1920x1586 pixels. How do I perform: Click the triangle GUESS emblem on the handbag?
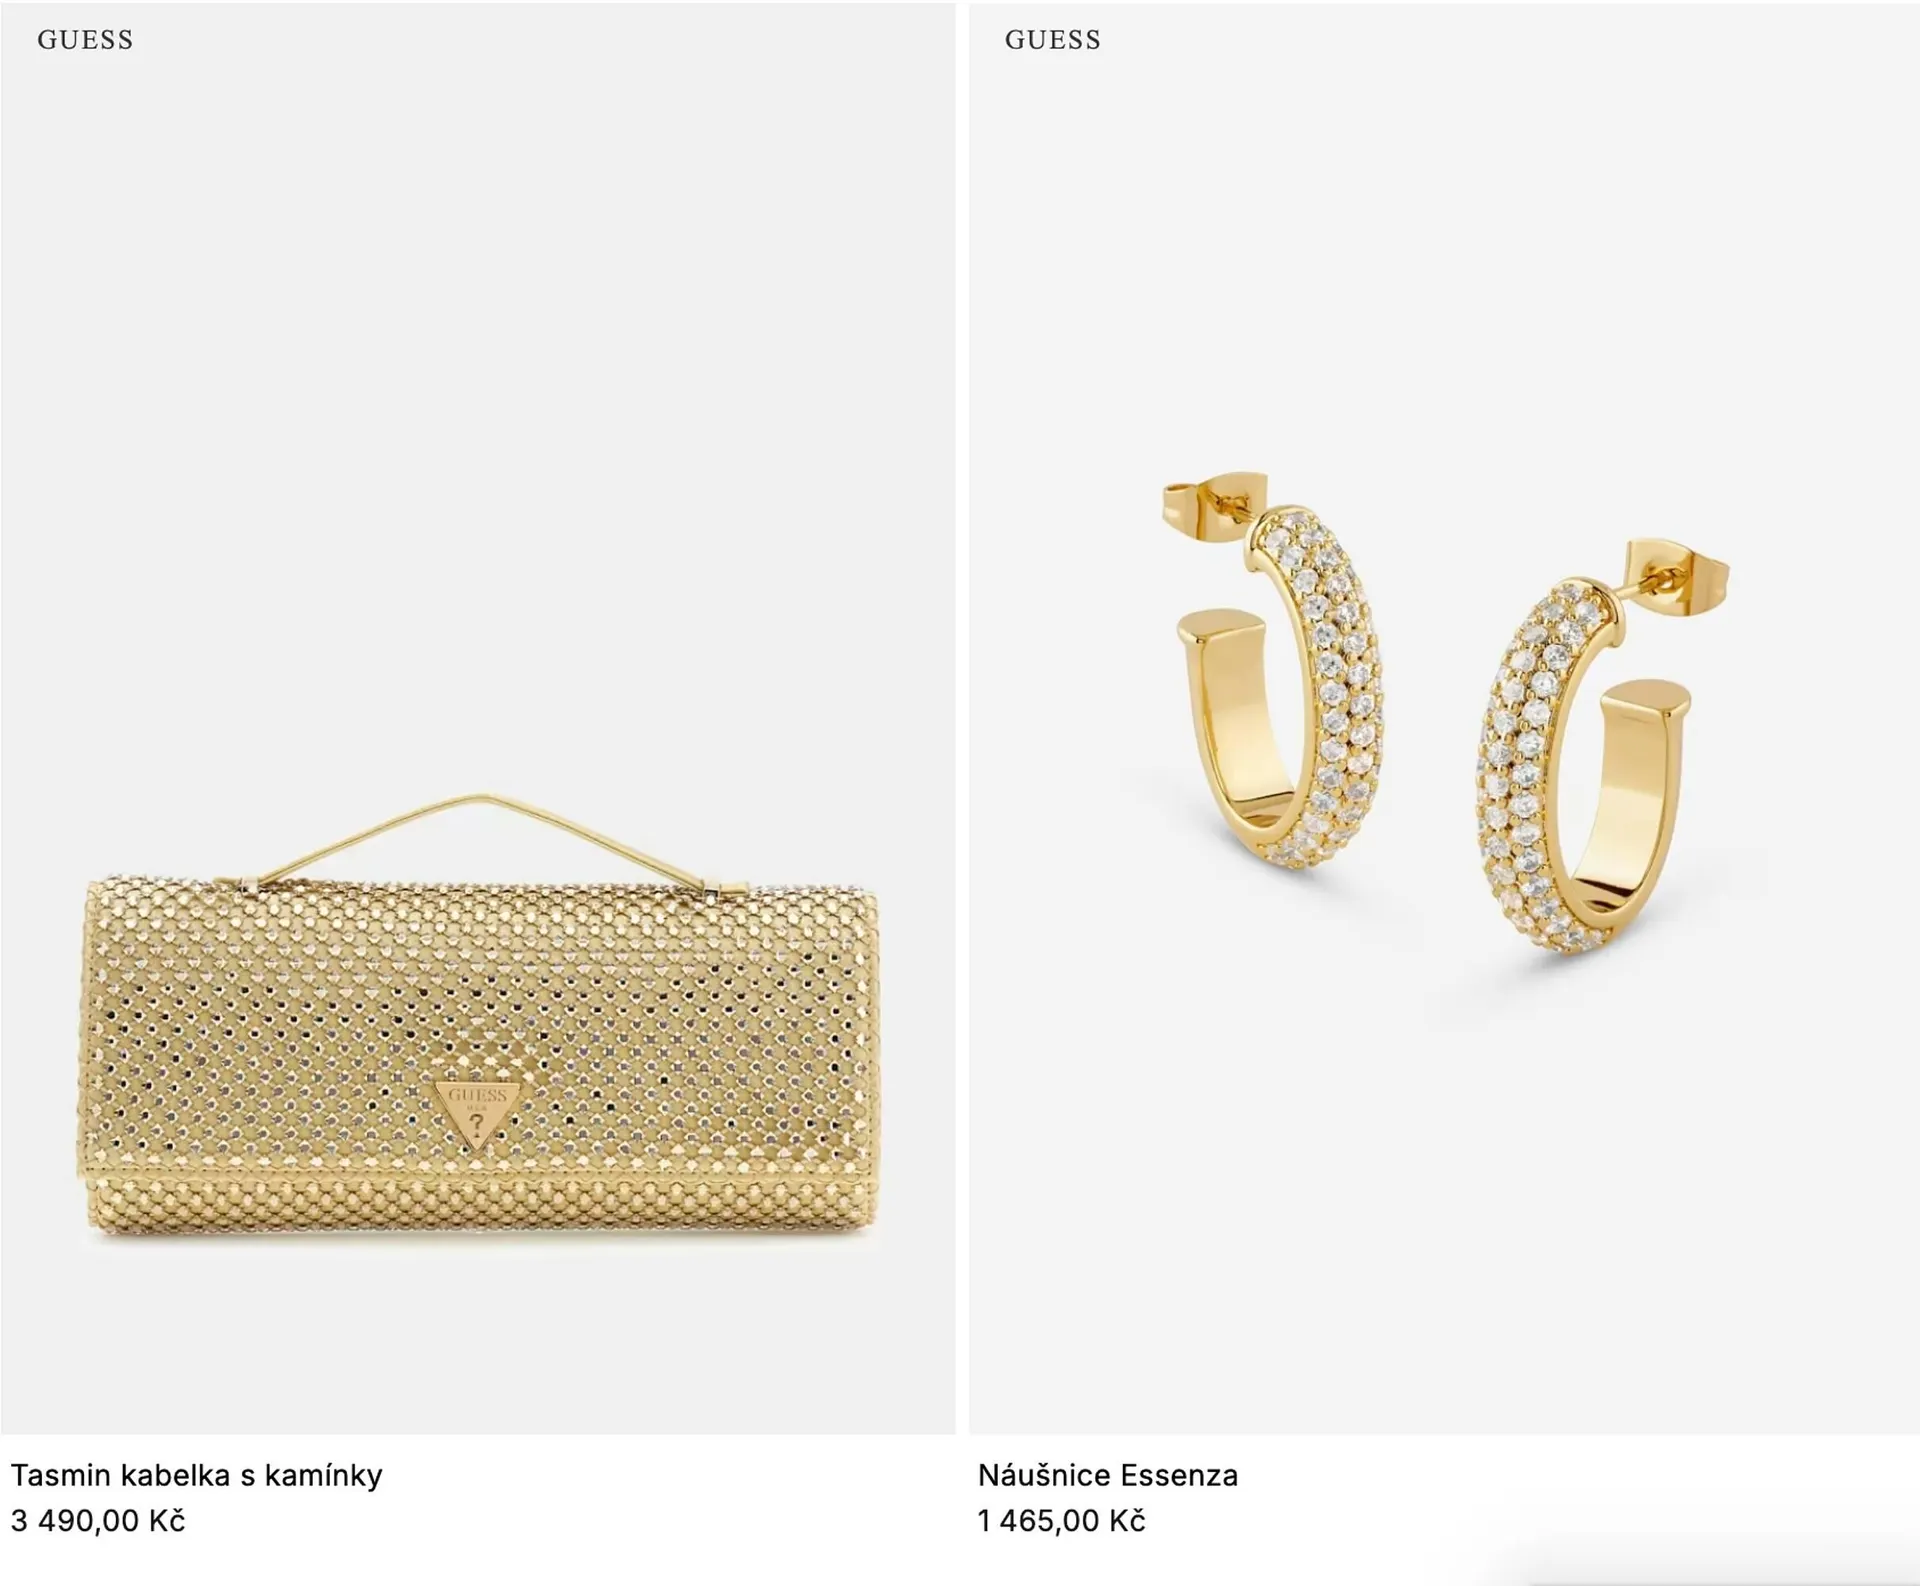click(477, 1110)
